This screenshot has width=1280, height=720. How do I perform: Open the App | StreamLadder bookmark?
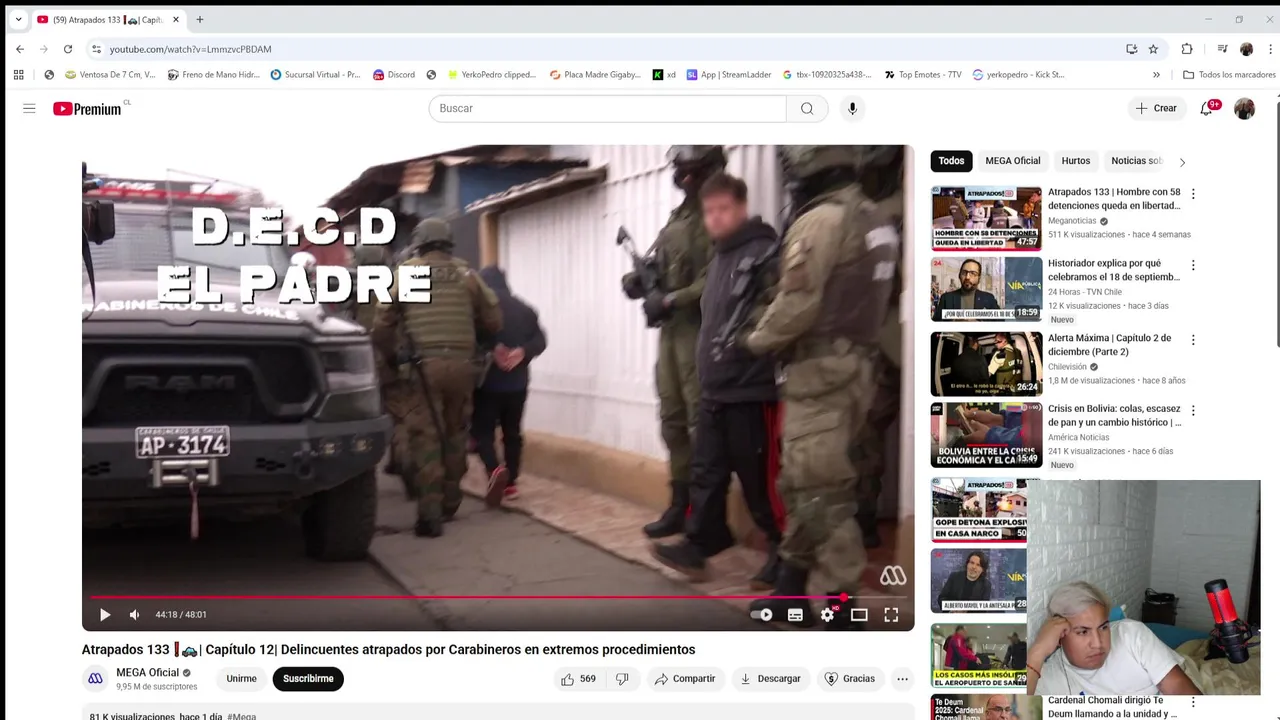[728, 74]
